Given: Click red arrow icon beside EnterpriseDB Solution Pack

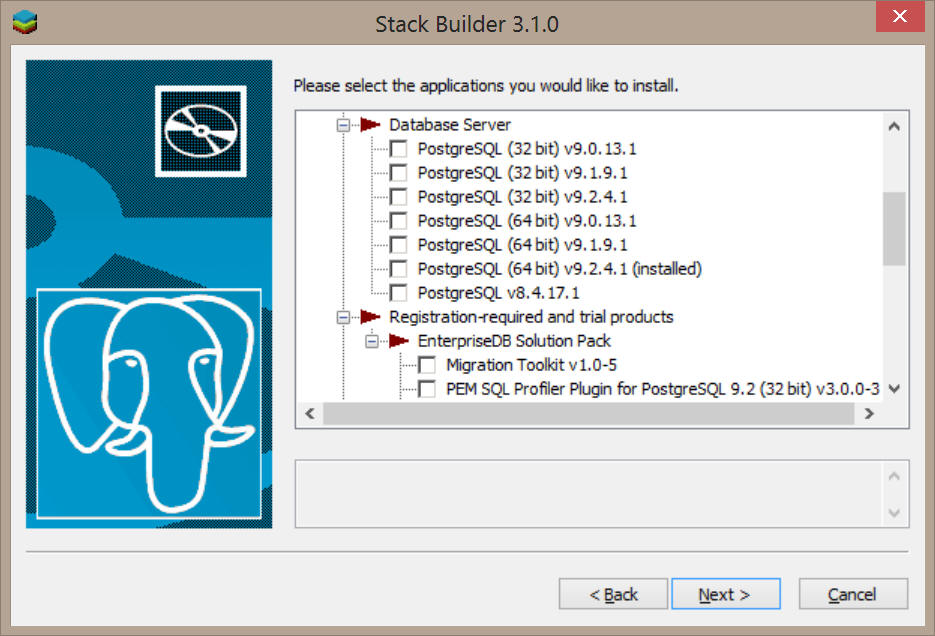Looking at the screenshot, I should tap(399, 341).
